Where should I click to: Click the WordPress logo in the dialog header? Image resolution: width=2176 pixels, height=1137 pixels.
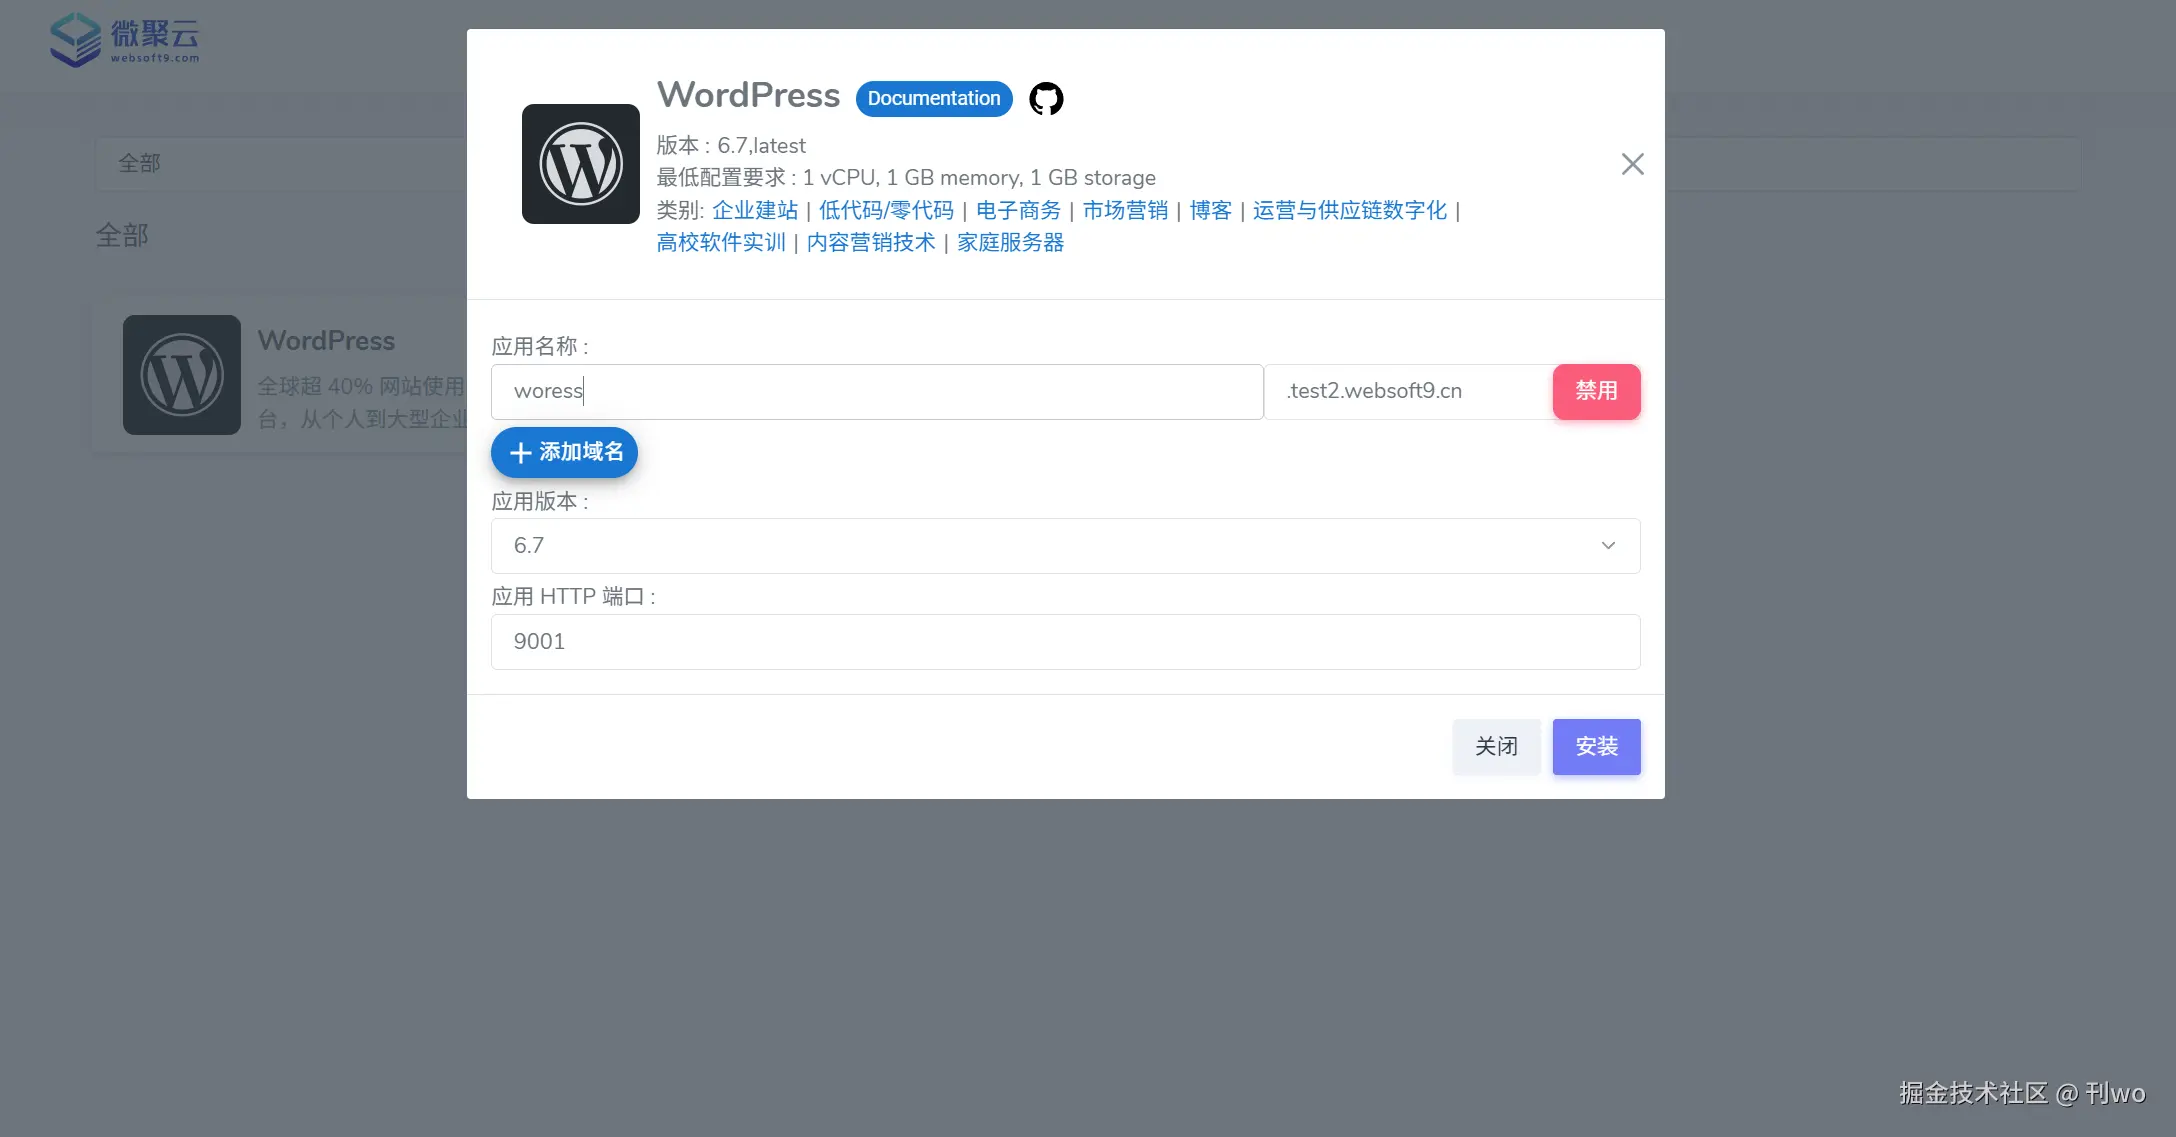tap(580, 163)
